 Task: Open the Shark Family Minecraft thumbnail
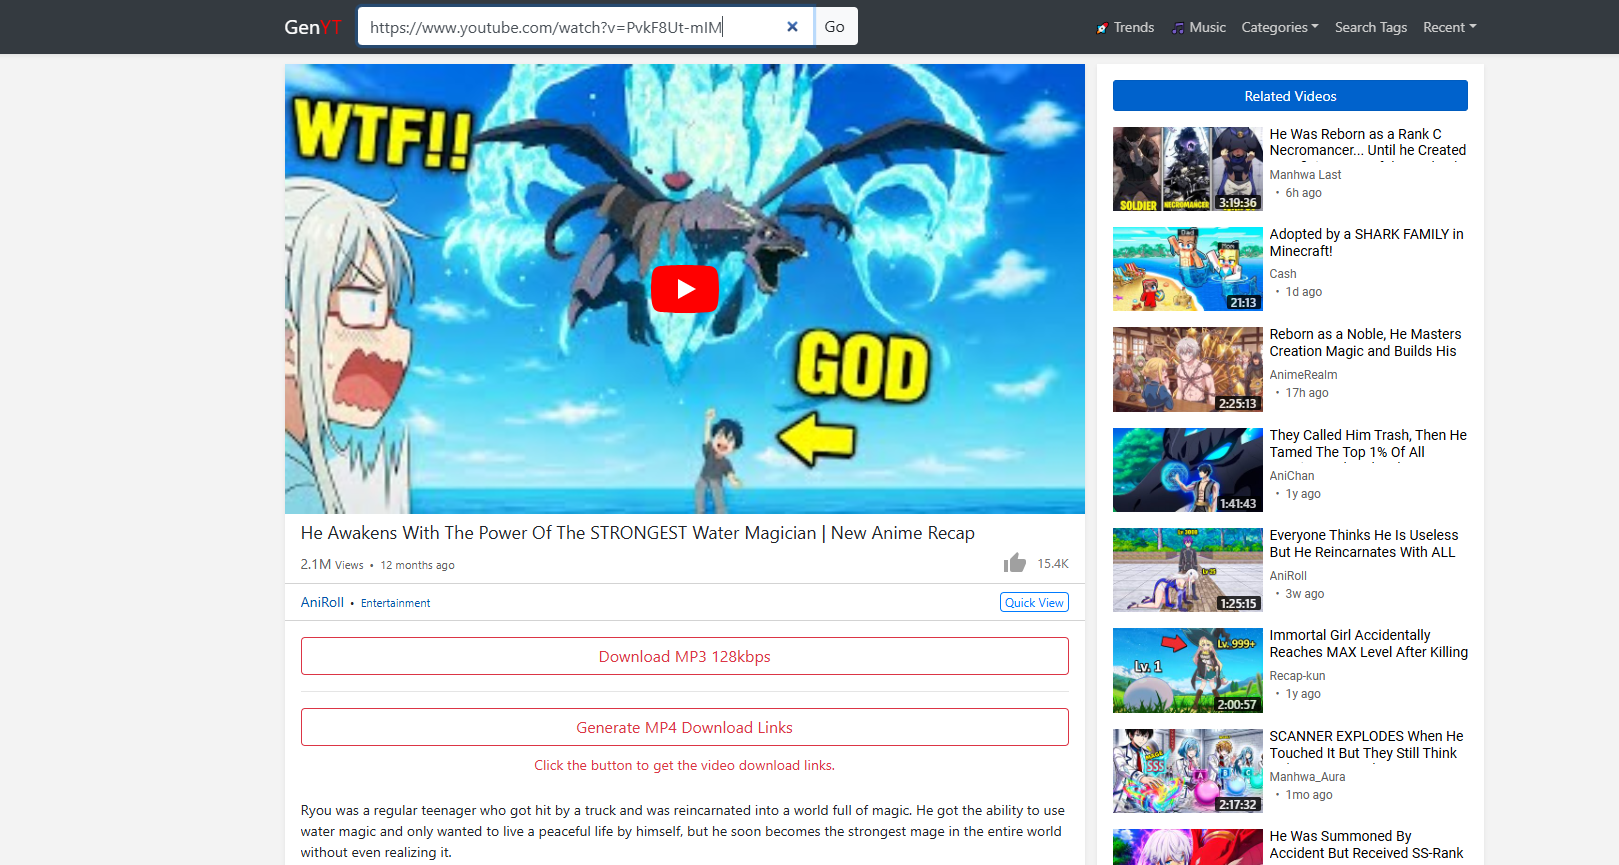(x=1188, y=269)
